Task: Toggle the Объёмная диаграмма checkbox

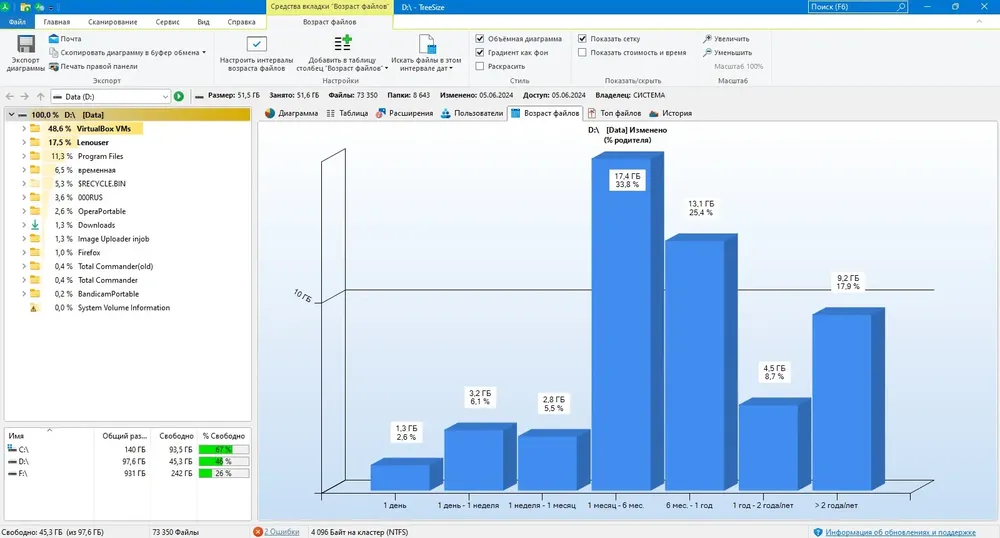Action: point(480,39)
